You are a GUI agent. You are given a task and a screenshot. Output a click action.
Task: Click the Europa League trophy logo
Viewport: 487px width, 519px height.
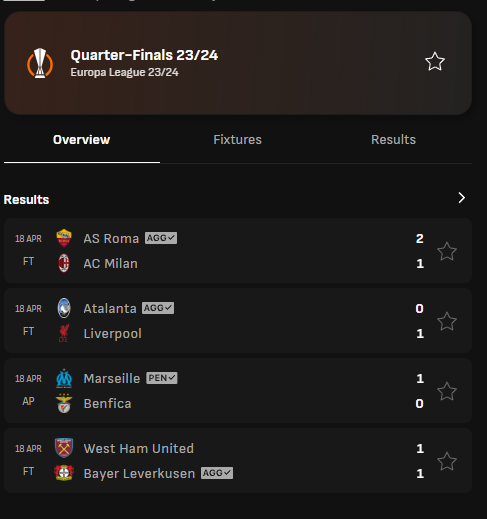click(x=40, y=63)
